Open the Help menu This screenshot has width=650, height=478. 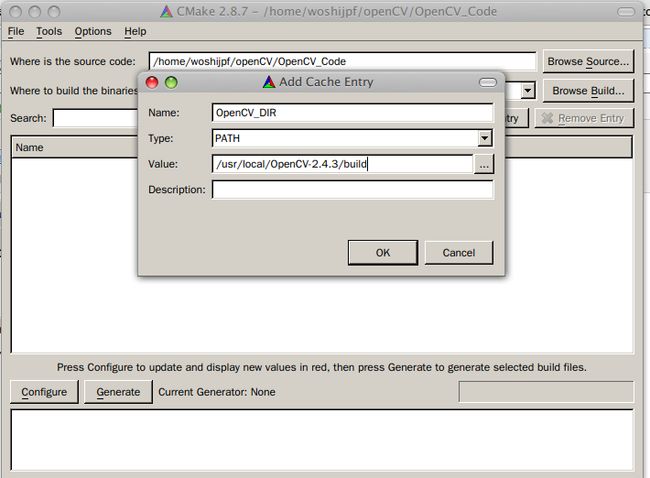point(135,32)
